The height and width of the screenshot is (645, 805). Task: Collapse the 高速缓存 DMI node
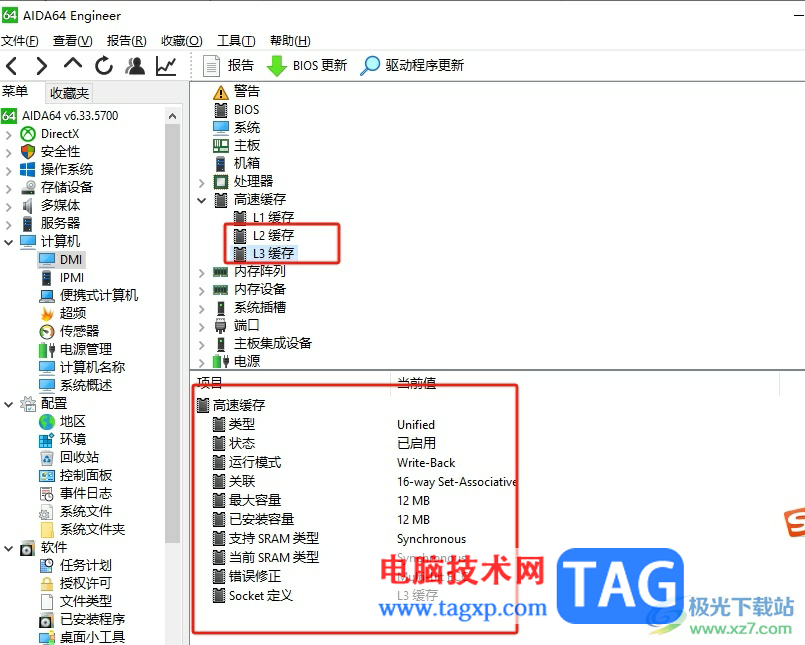pyautogui.click(x=202, y=200)
